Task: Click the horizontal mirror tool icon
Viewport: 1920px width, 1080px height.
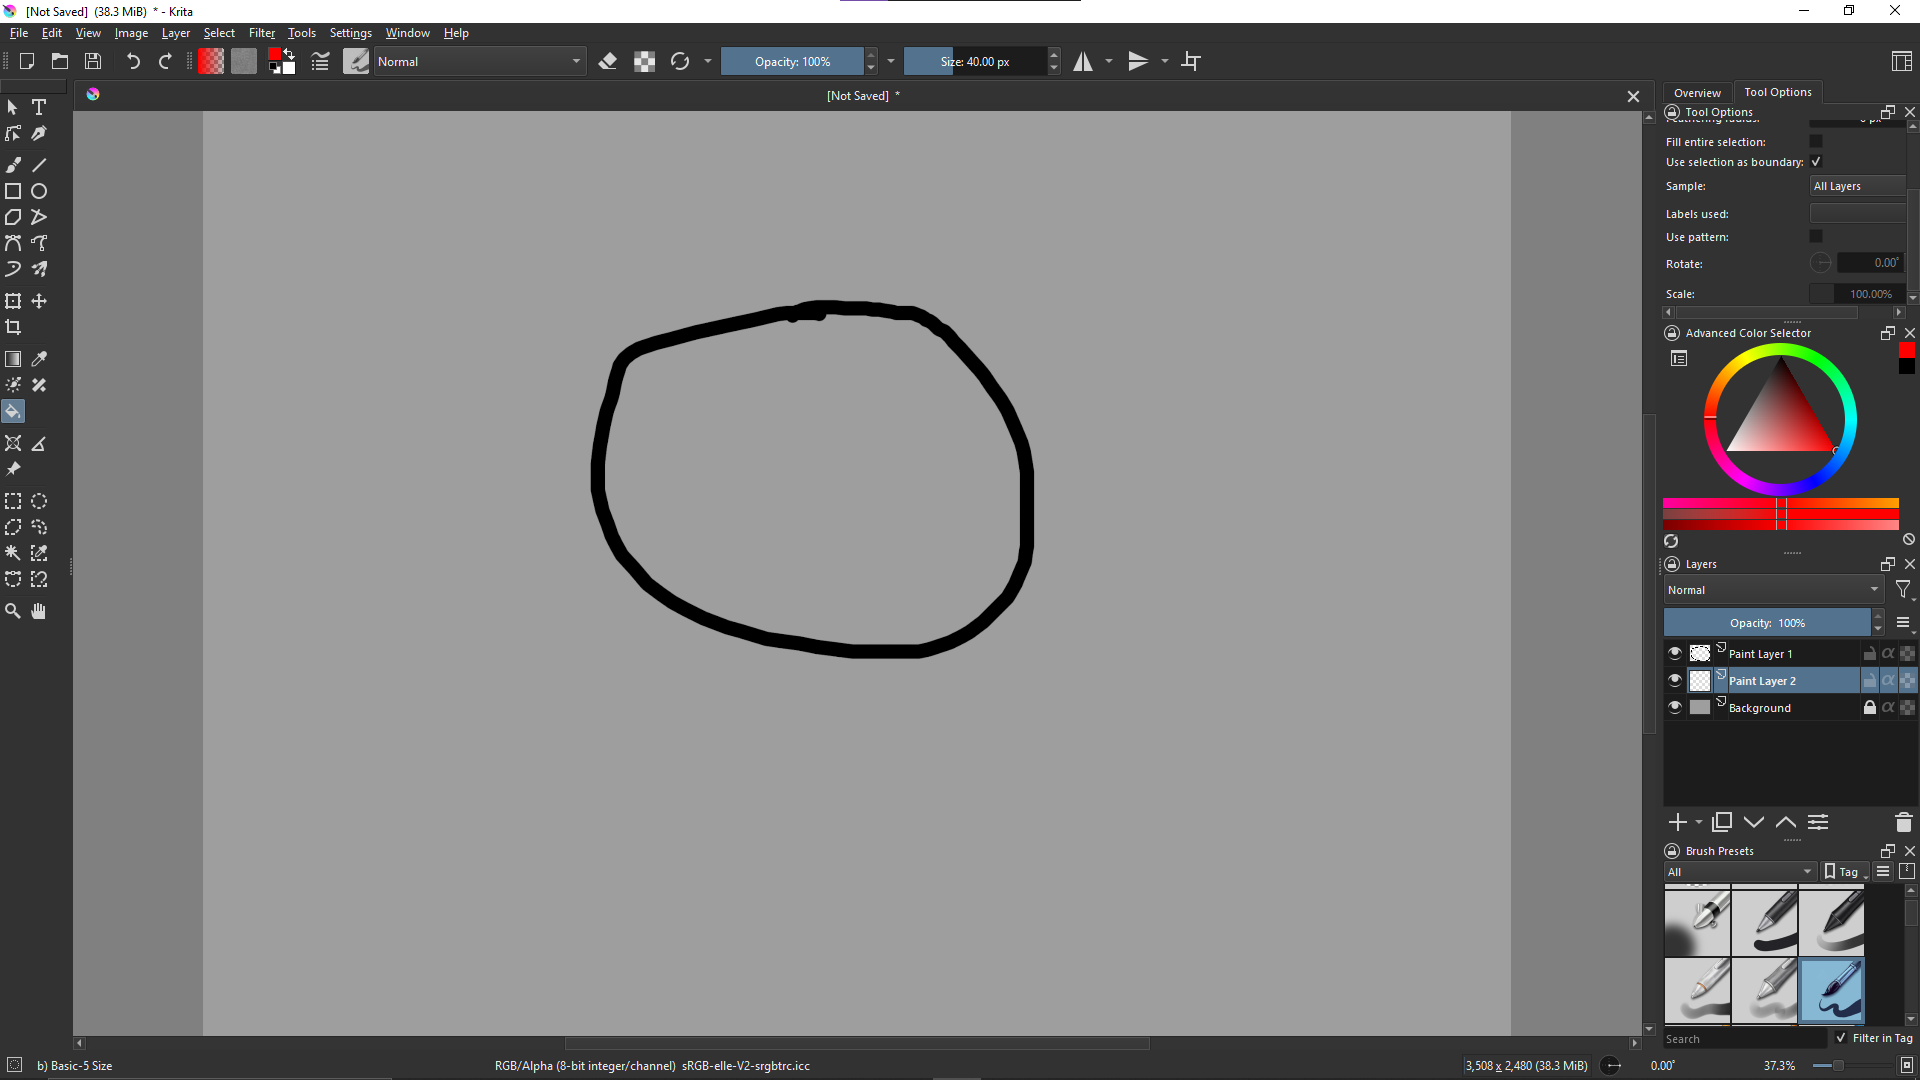Action: click(x=1083, y=62)
